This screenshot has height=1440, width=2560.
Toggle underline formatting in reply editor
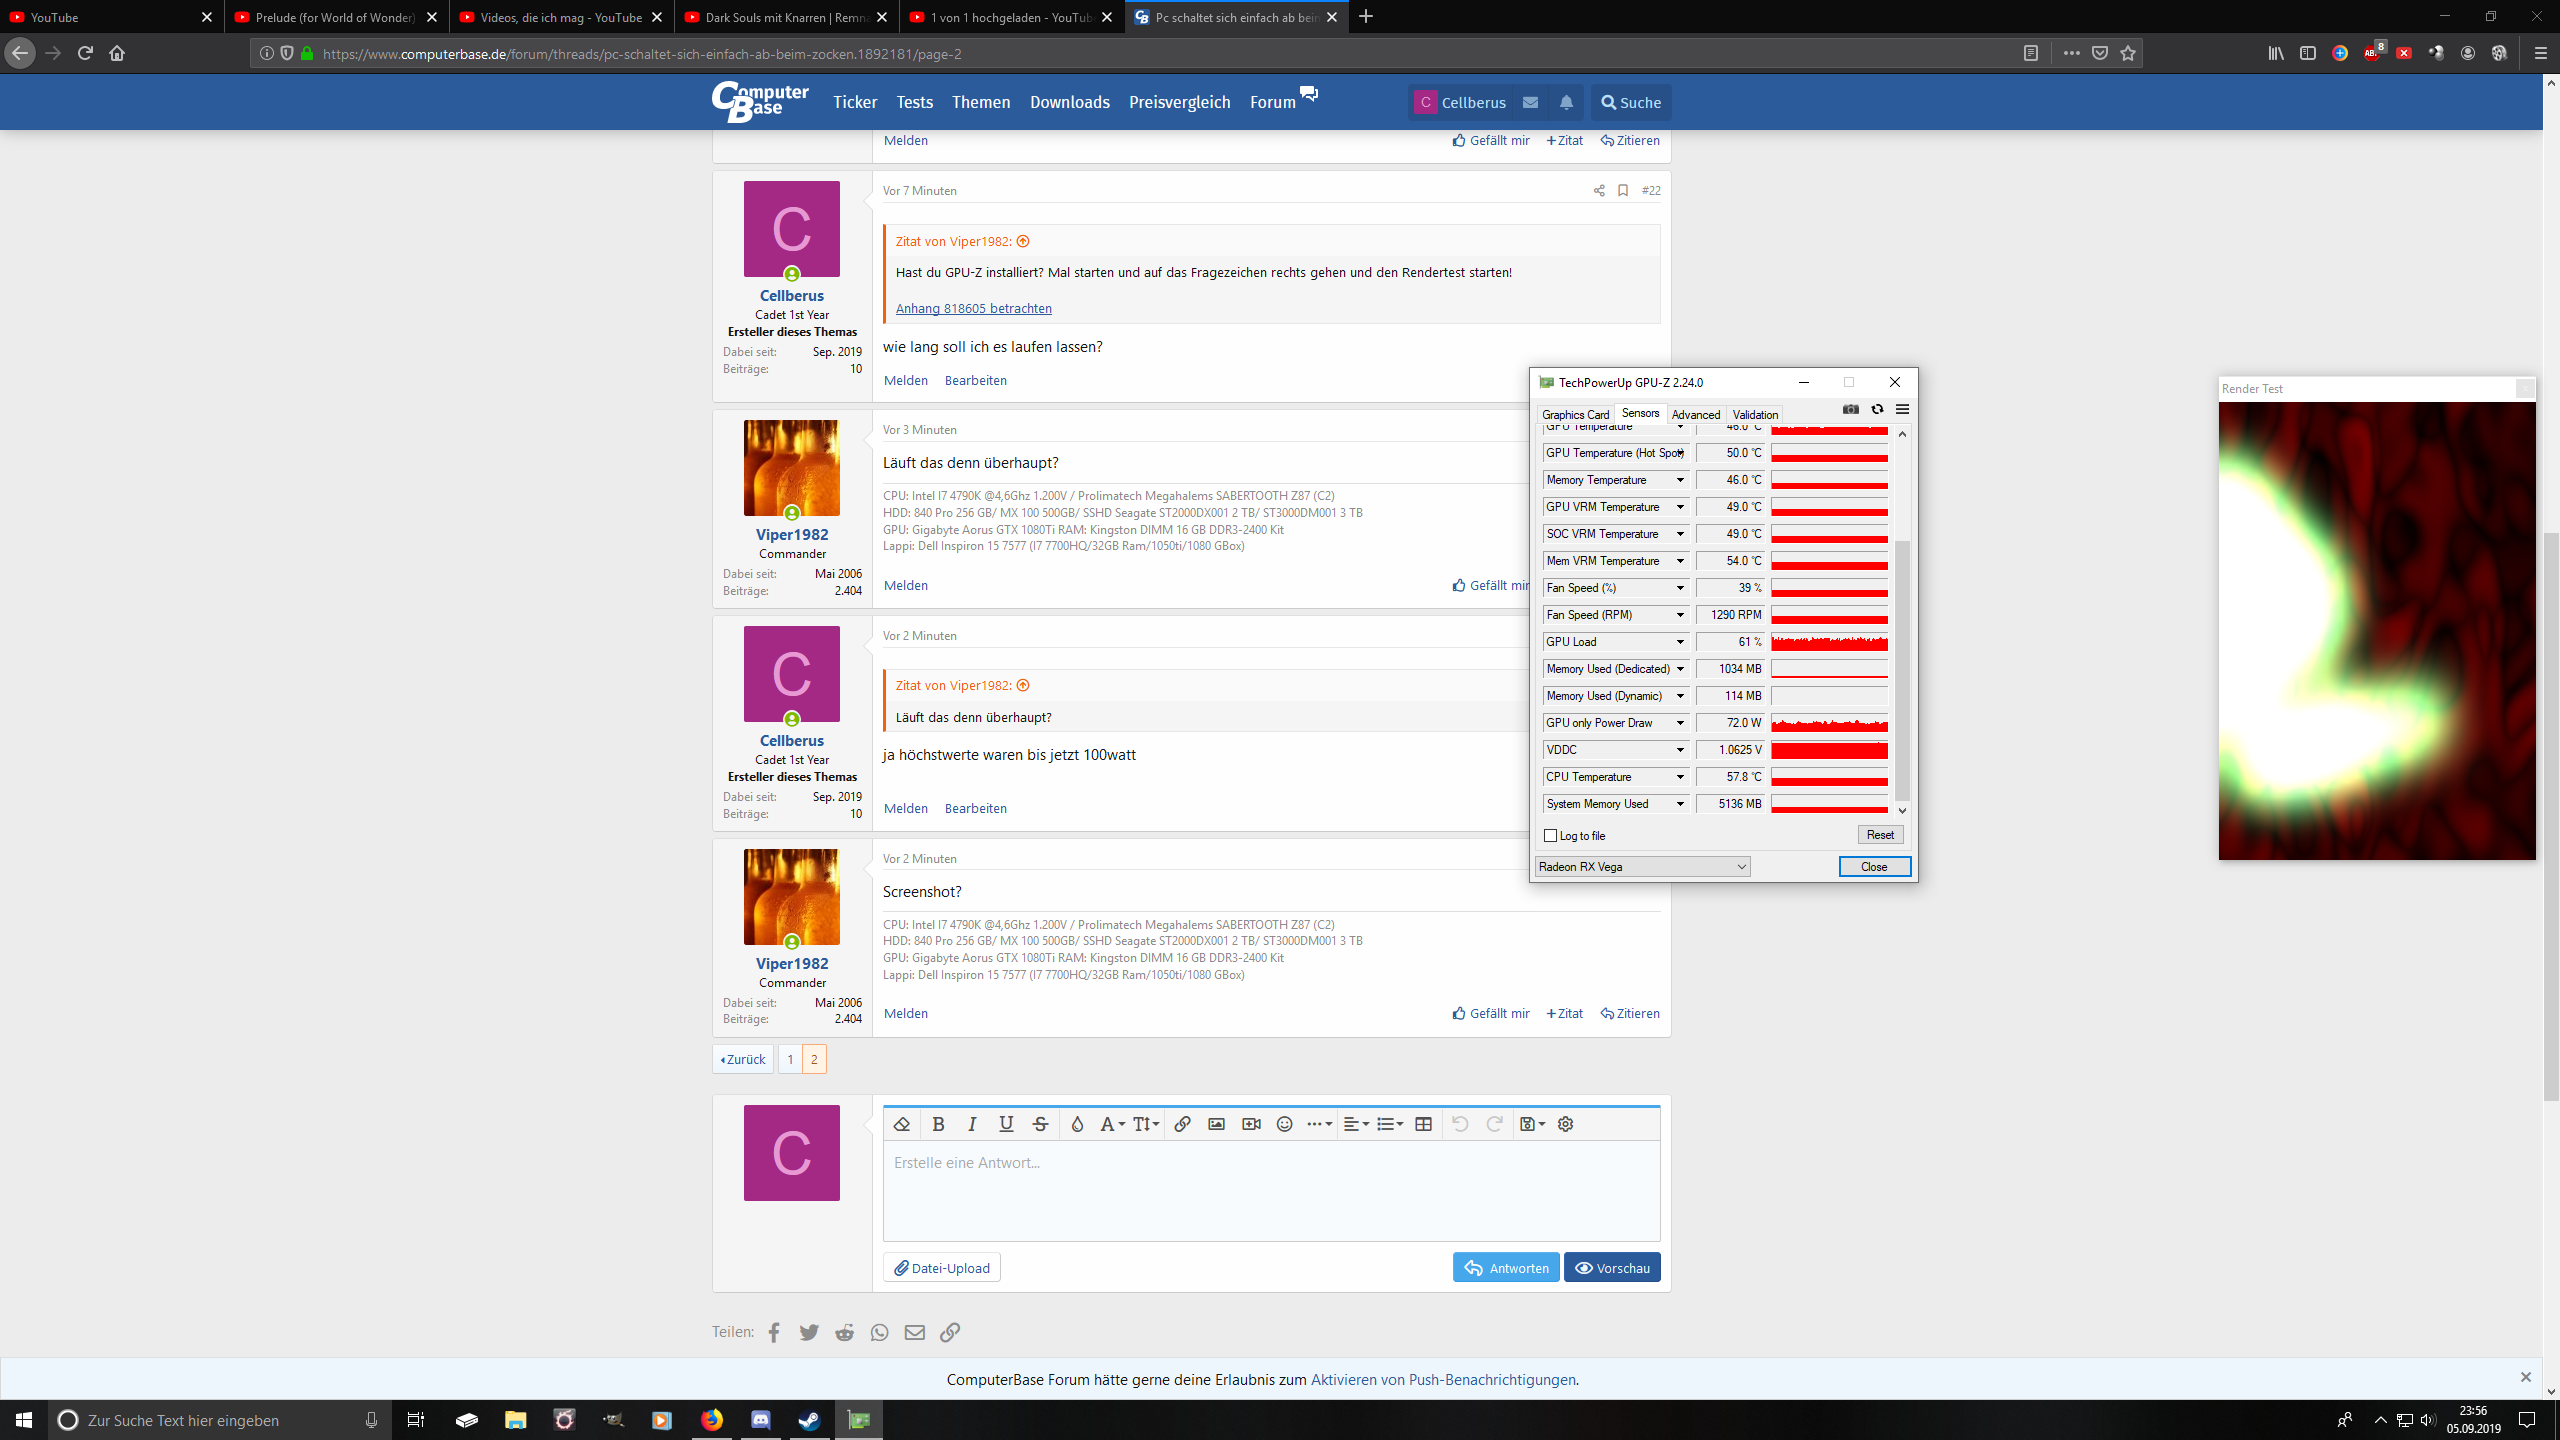(x=1006, y=1124)
